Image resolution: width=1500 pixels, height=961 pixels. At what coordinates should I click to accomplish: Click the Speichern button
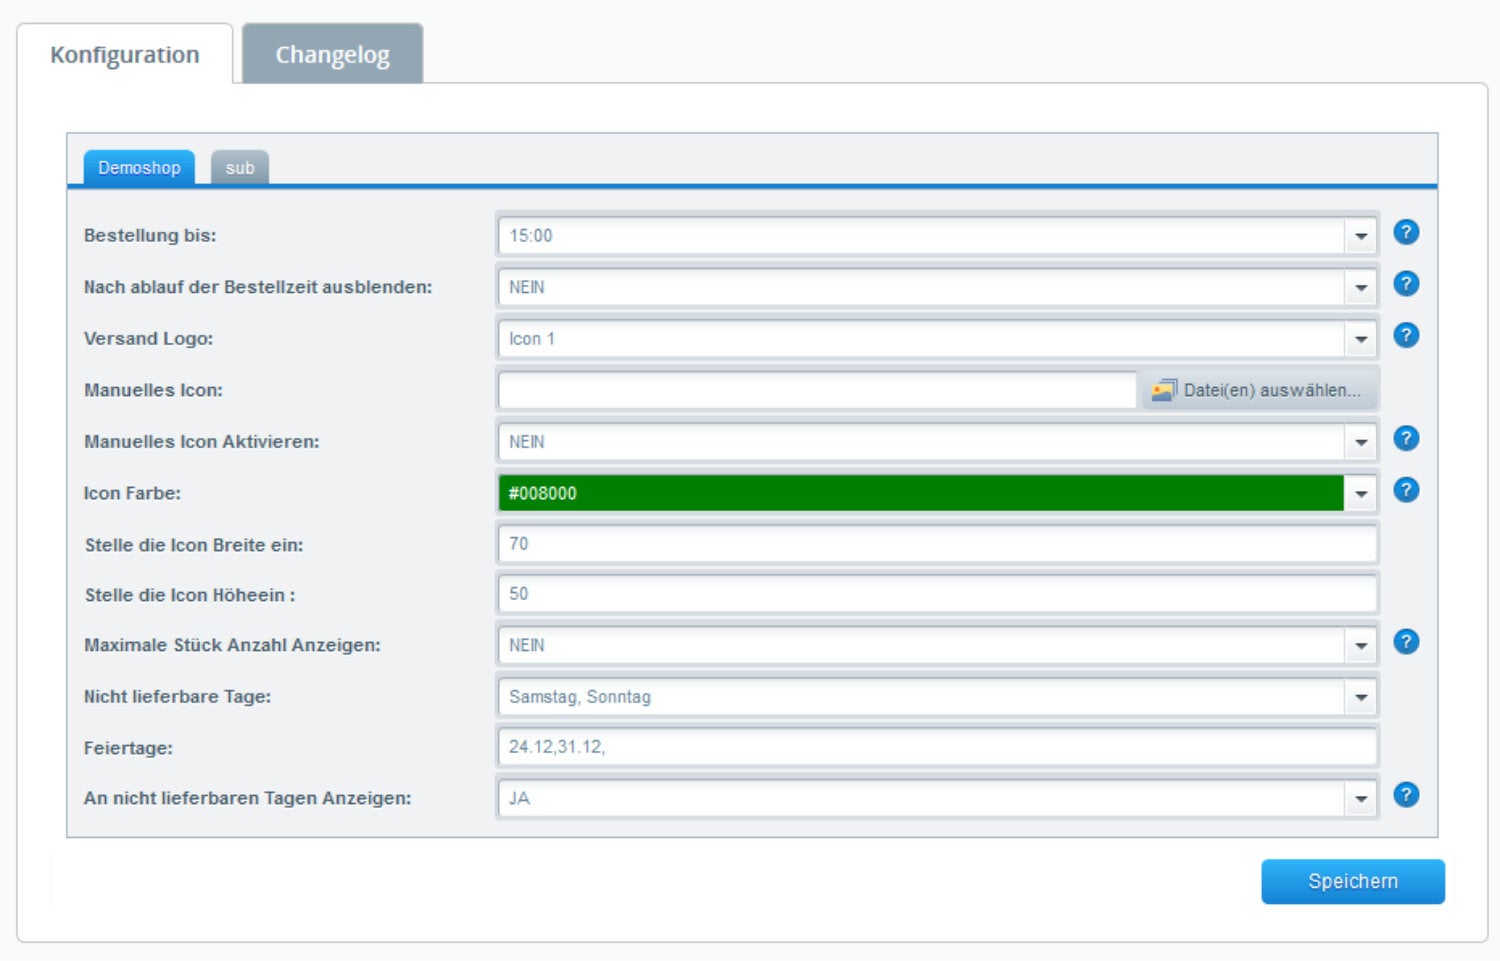coord(1353,881)
